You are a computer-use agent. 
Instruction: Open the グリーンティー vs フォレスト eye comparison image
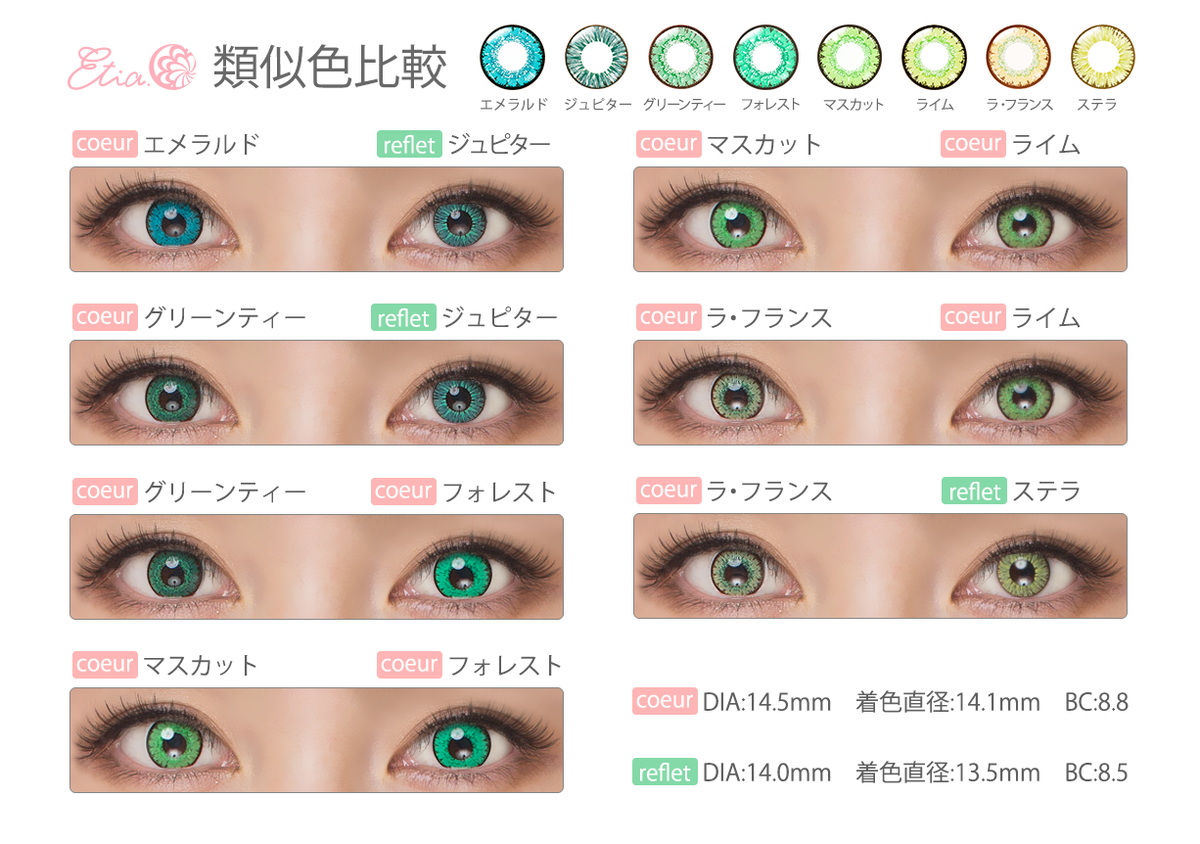pos(316,567)
